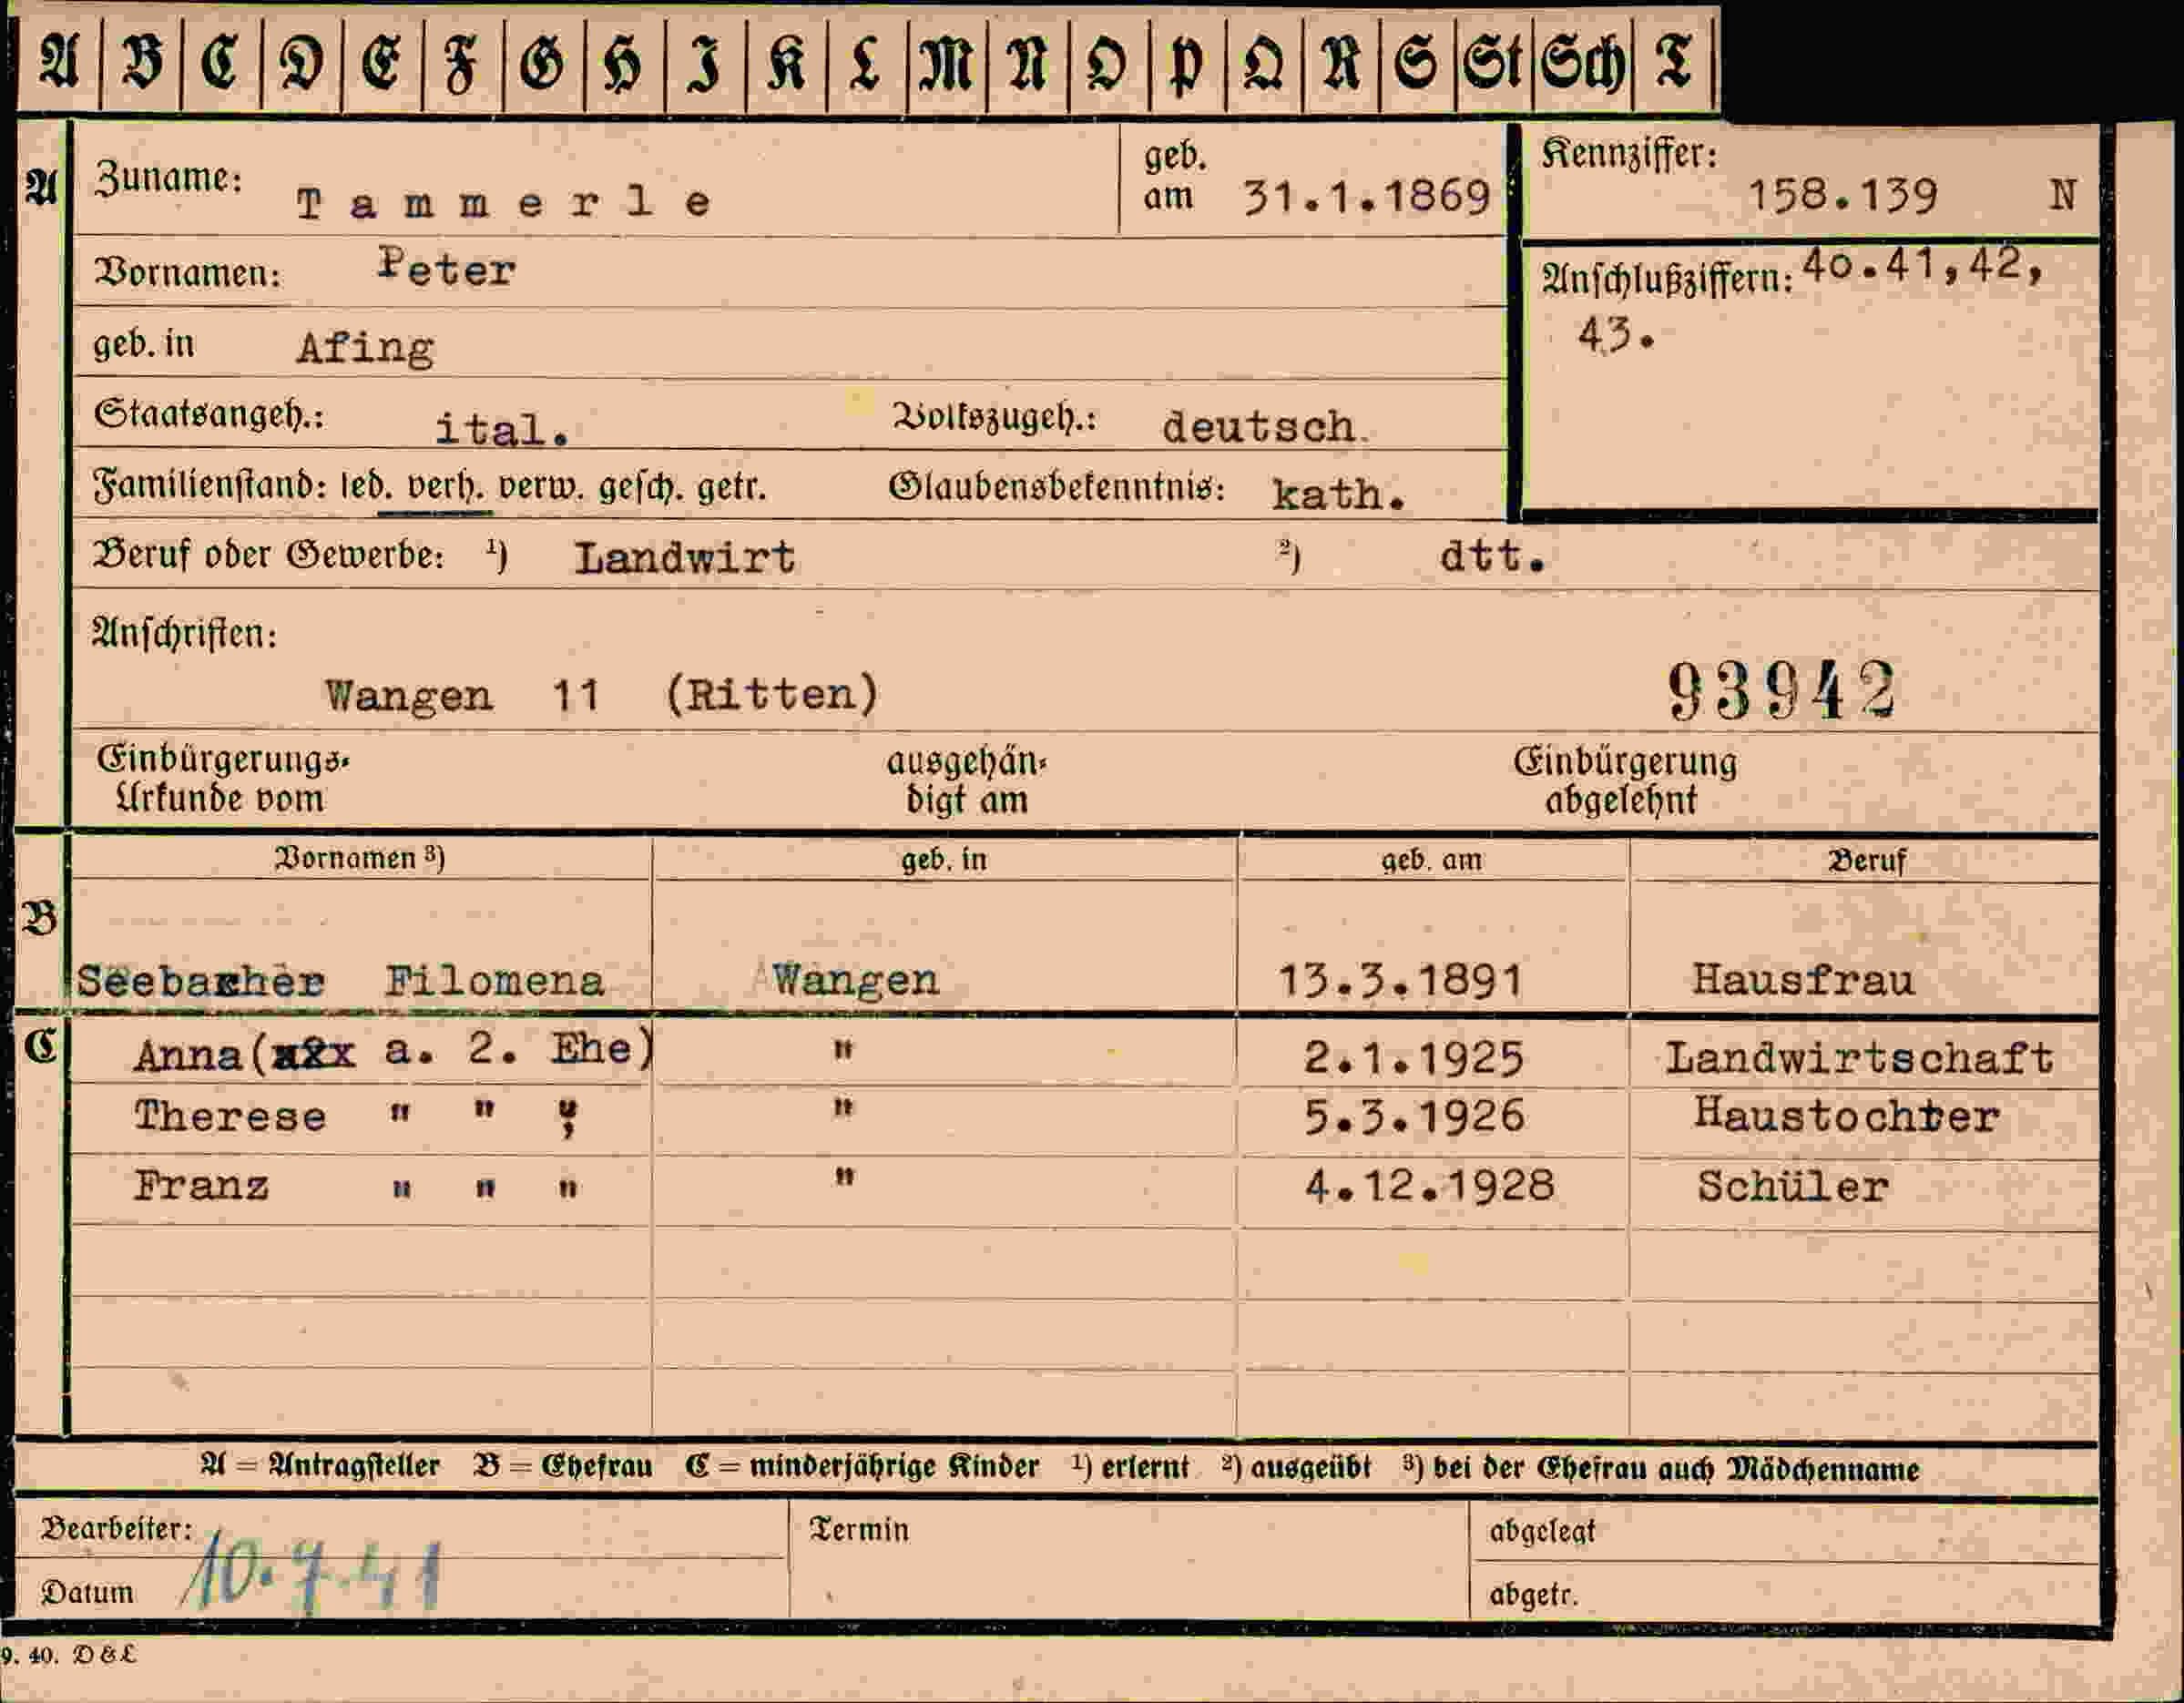This screenshot has height=1703, width=2184.
Task: Click the 'Bearbeiter:' label
Action: 116,1529
